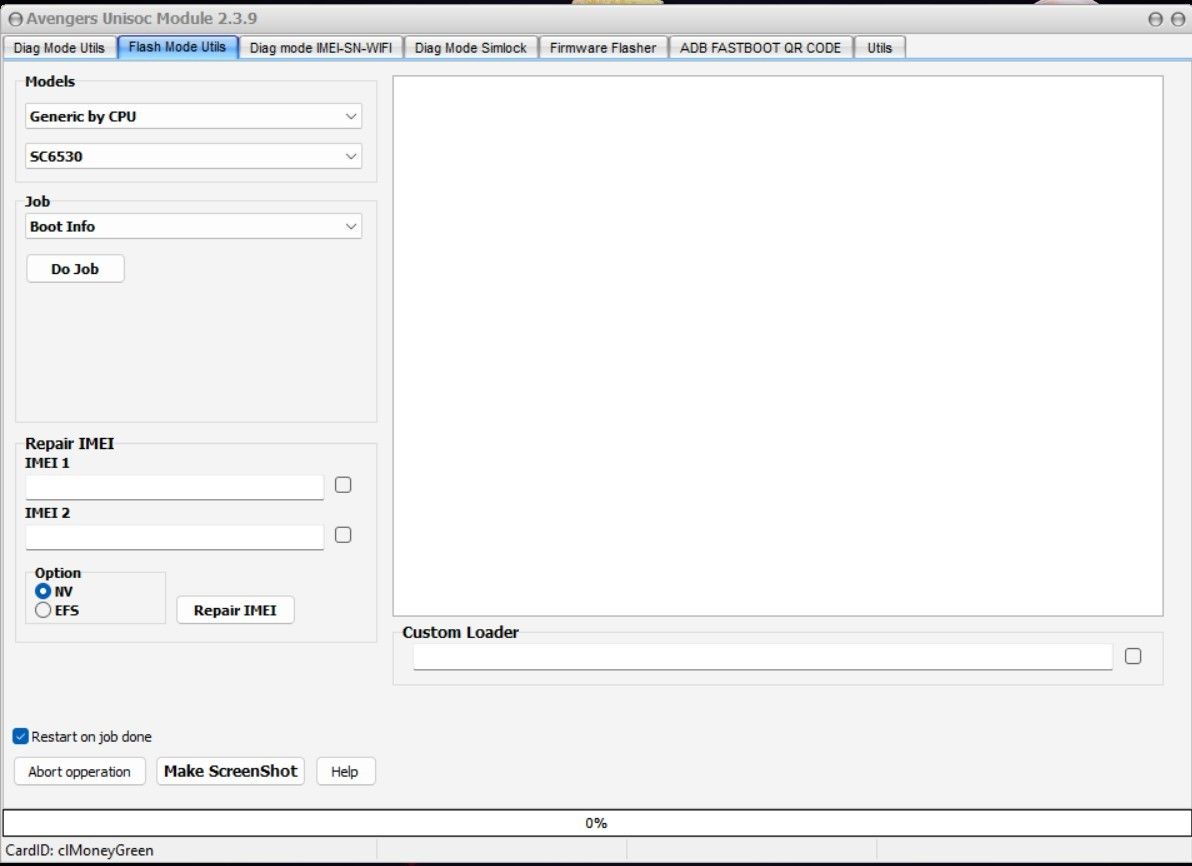The image size is (1192, 866).
Task: Expand the Generic by CPU model dropdown
Action: (193, 116)
